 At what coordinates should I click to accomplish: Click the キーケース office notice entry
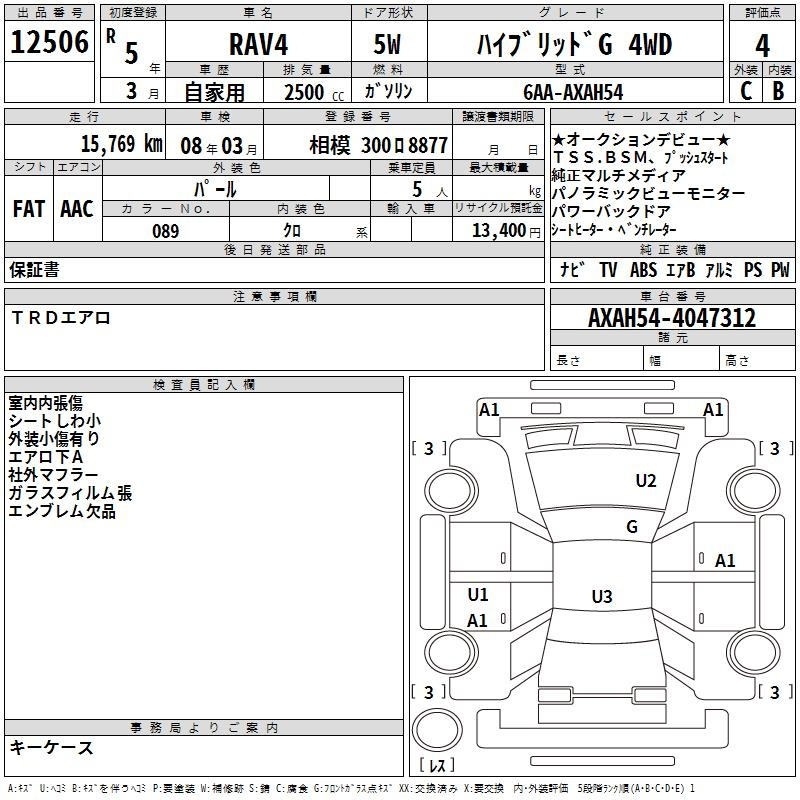tap(51, 748)
